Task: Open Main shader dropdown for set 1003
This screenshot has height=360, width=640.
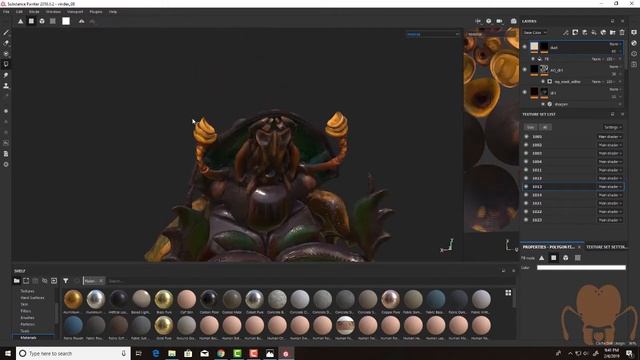Action: click(x=610, y=153)
